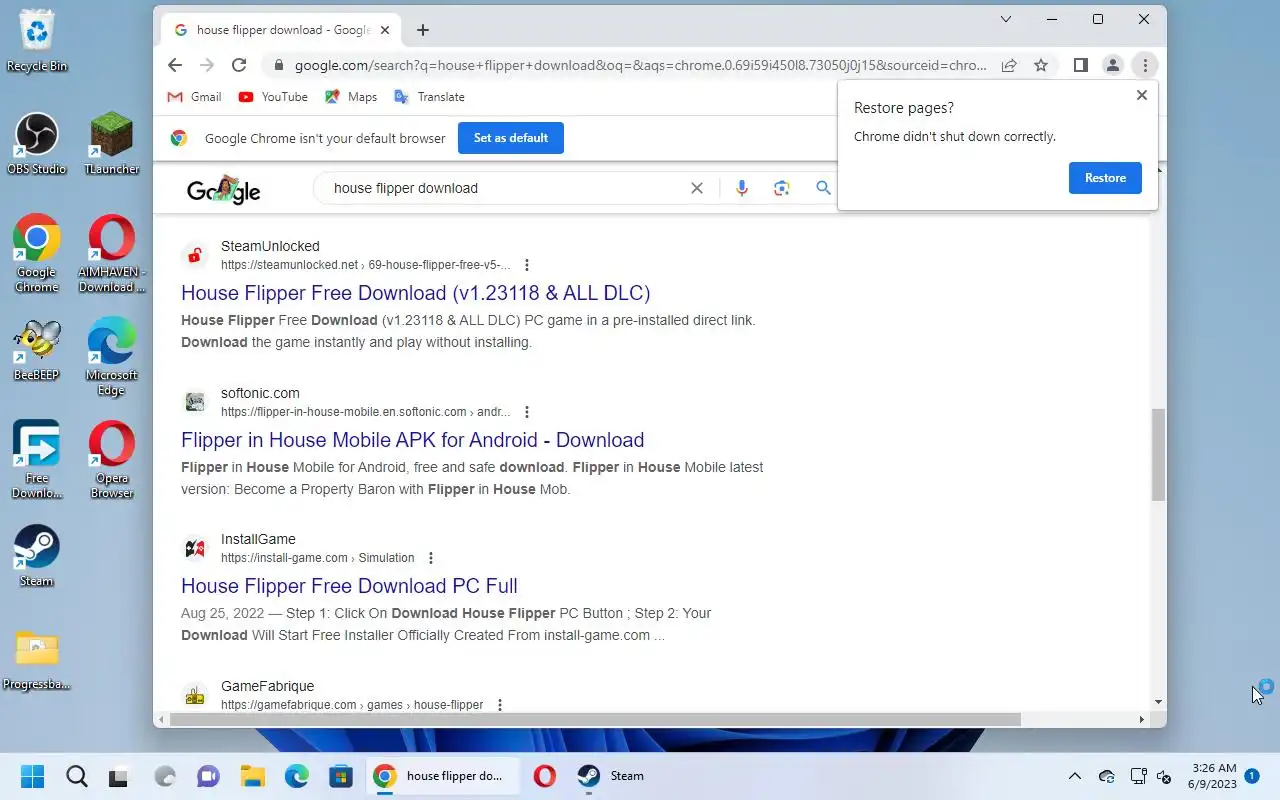Open Gmail bookmark
Screen dimensions: 1280x800
pos(195,97)
